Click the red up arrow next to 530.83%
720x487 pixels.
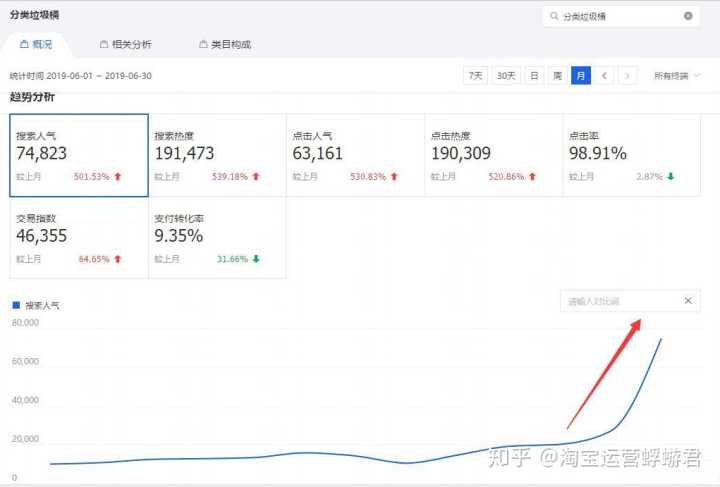[x=394, y=176]
